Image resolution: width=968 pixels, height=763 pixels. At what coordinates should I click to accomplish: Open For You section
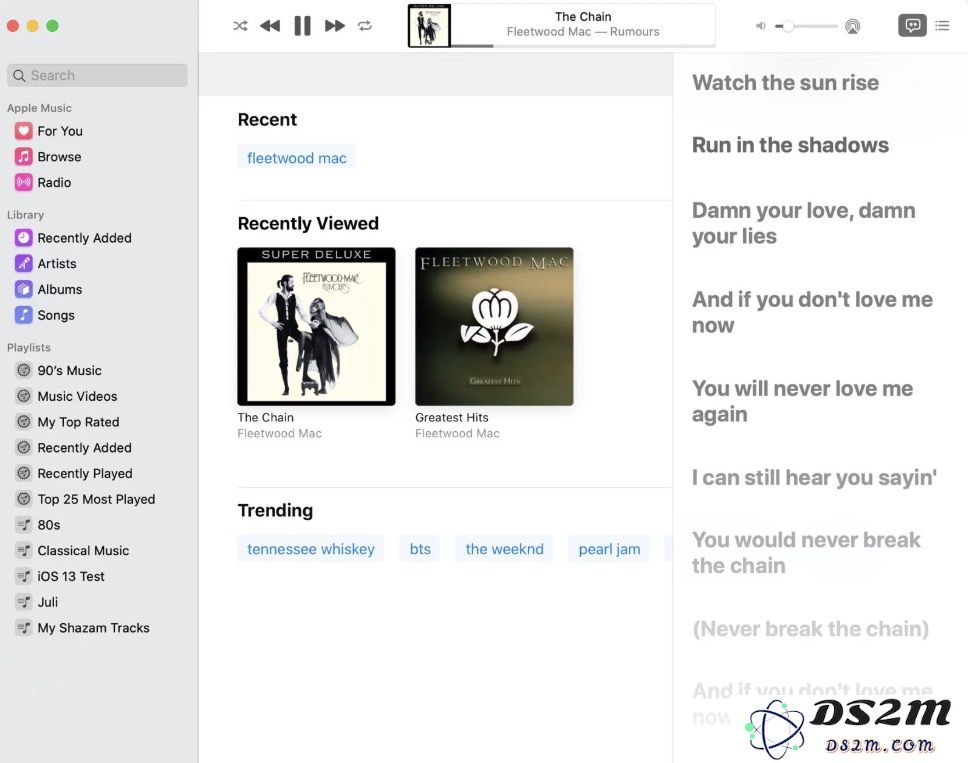59,131
